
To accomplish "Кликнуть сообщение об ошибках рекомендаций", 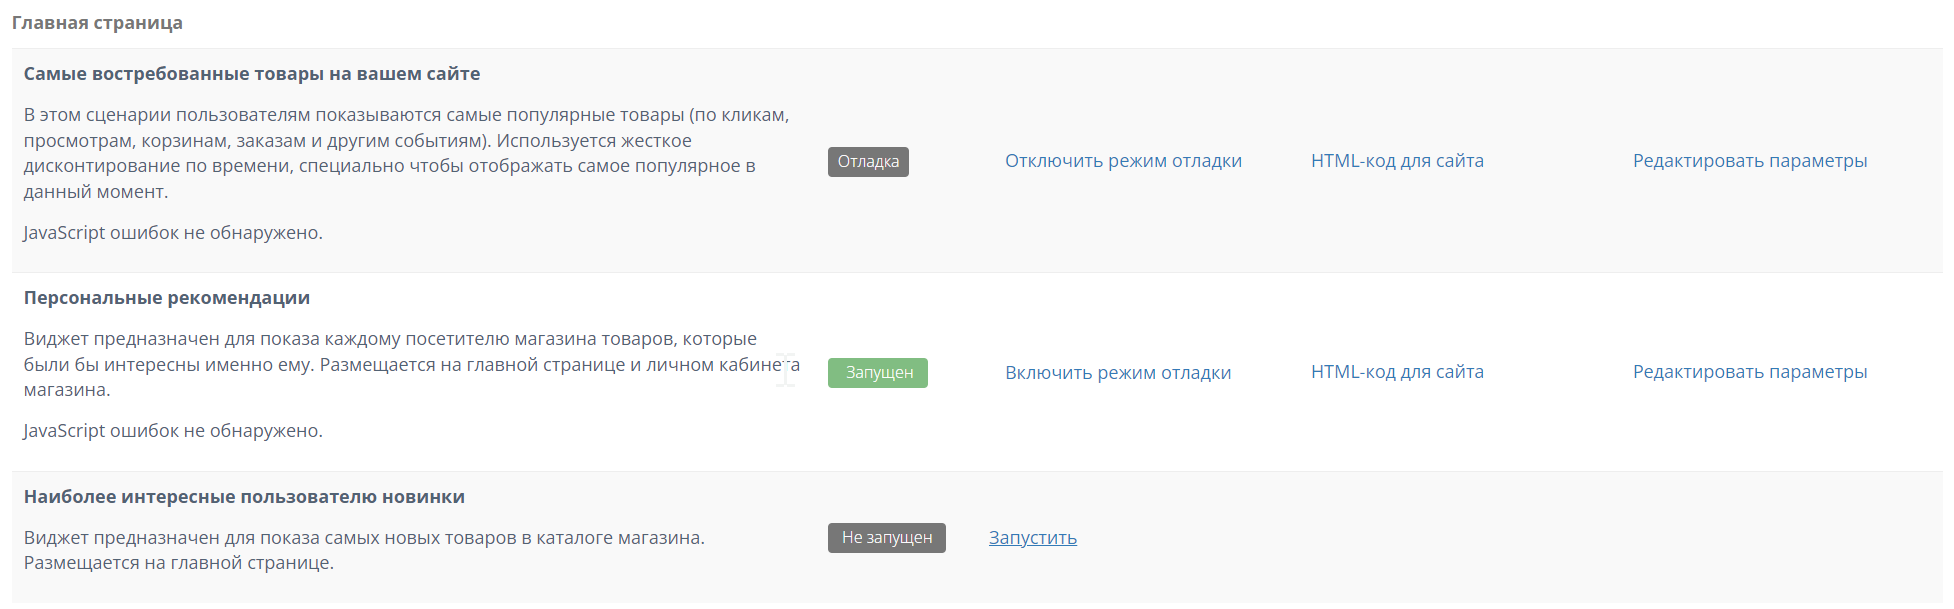I will click(x=172, y=430).
